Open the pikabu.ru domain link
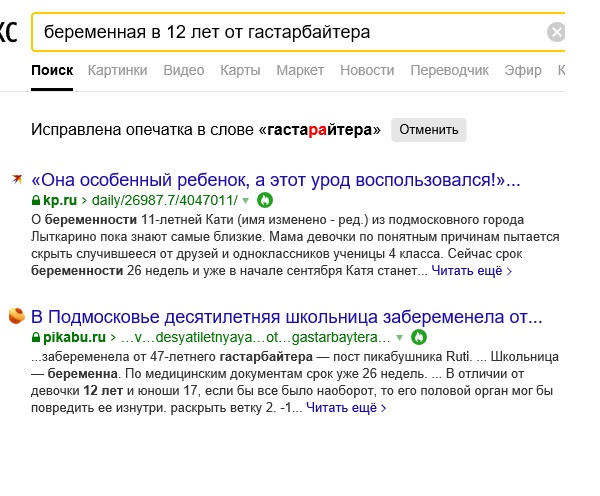The width and height of the screenshot is (600, 496). point(74,337)
